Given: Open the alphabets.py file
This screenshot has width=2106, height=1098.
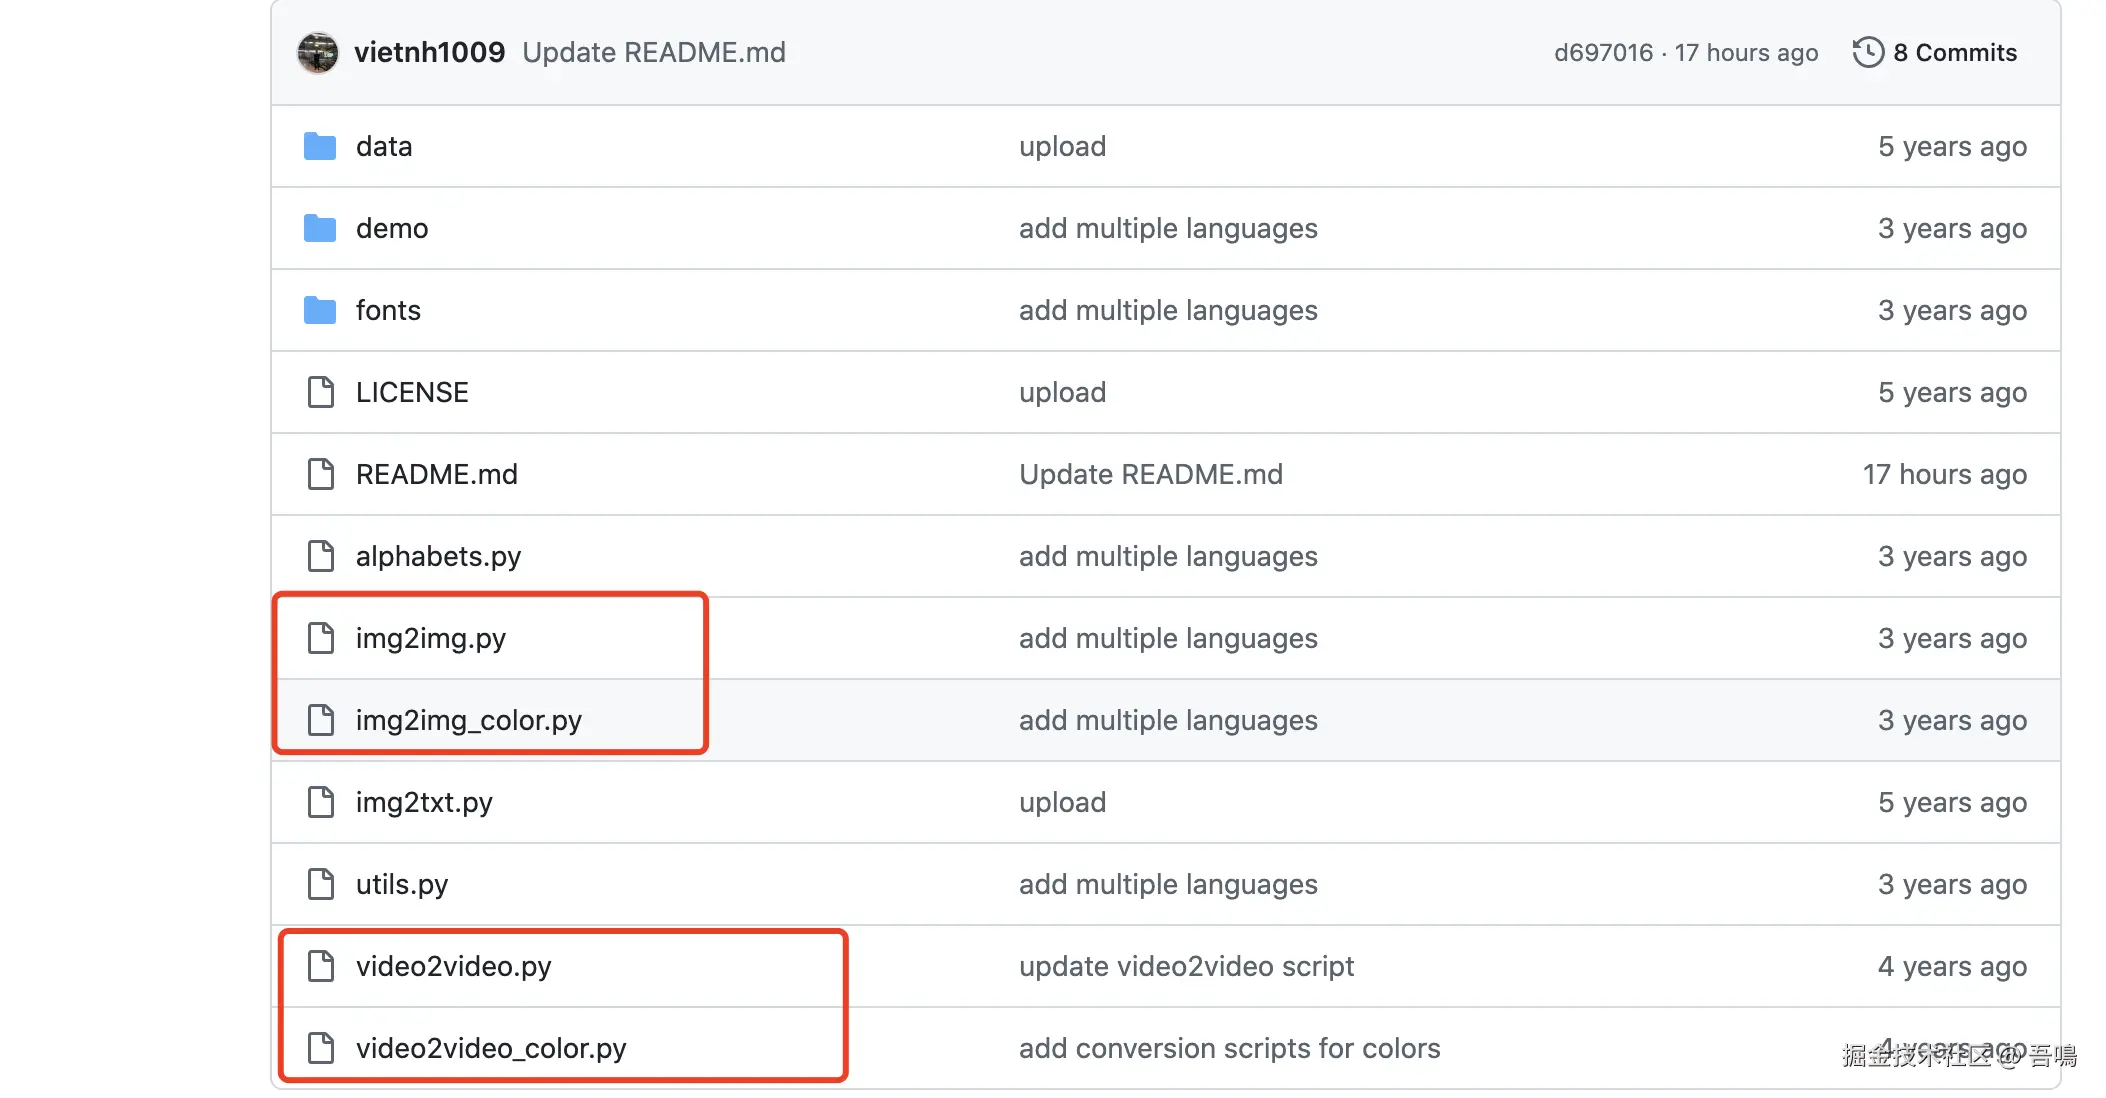Looking at the screenshot, I should [x=438, y=556].
